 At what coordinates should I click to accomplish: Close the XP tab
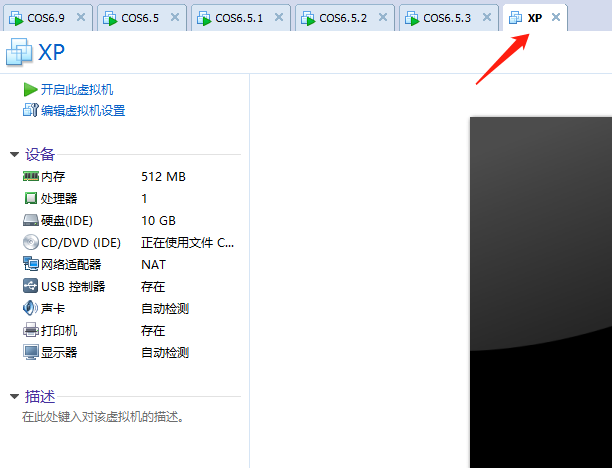click(x=556, y=17)
